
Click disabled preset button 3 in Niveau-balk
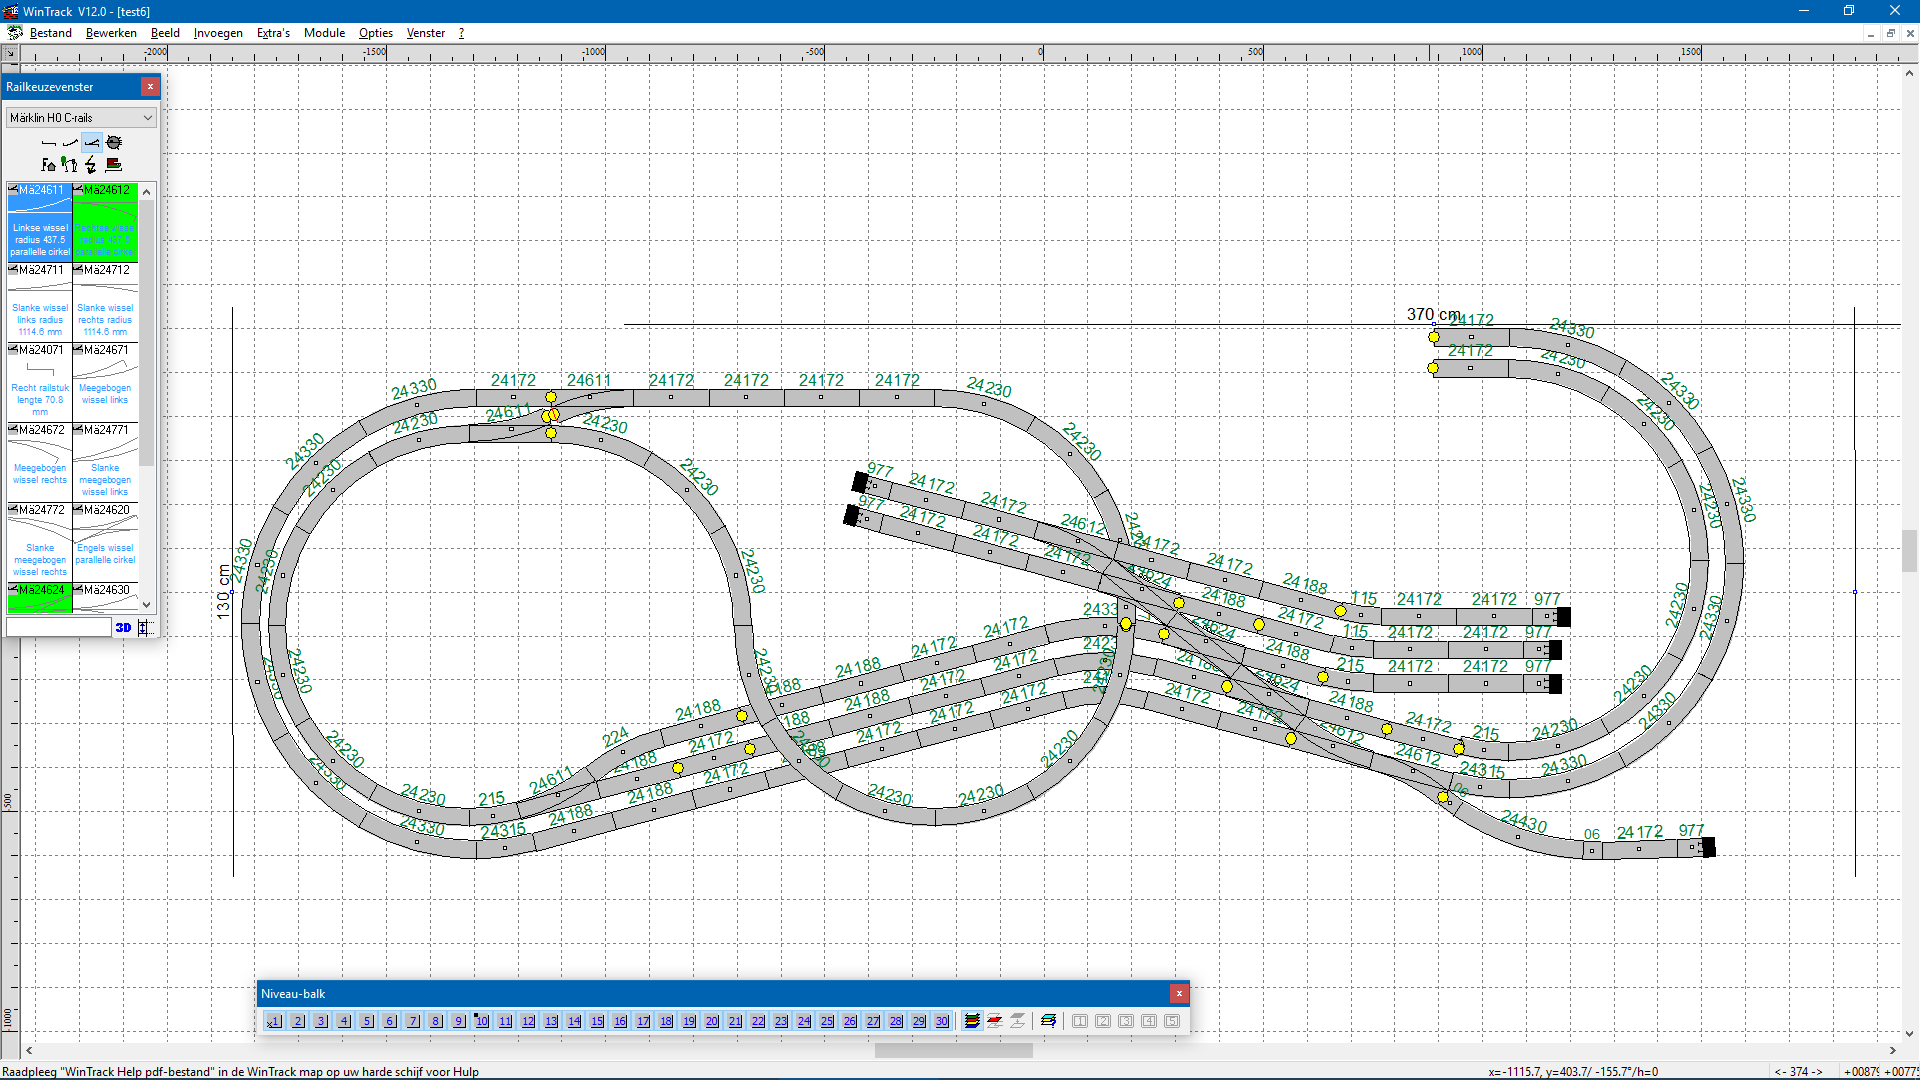click(1126, 1021)
